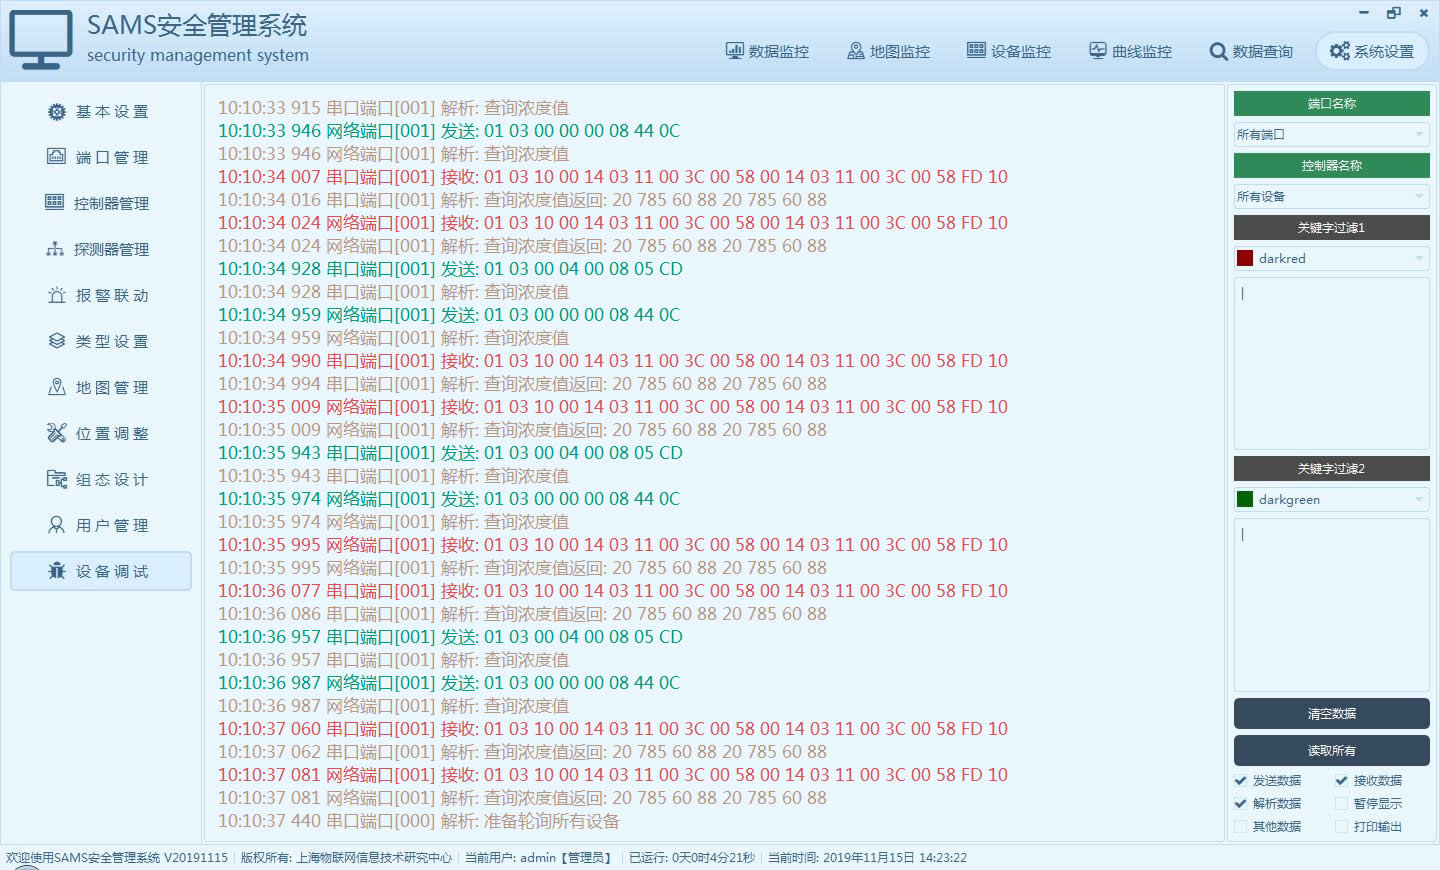
Task: Open 探测器管理 in the sidebar
Action: pos(100,250)
